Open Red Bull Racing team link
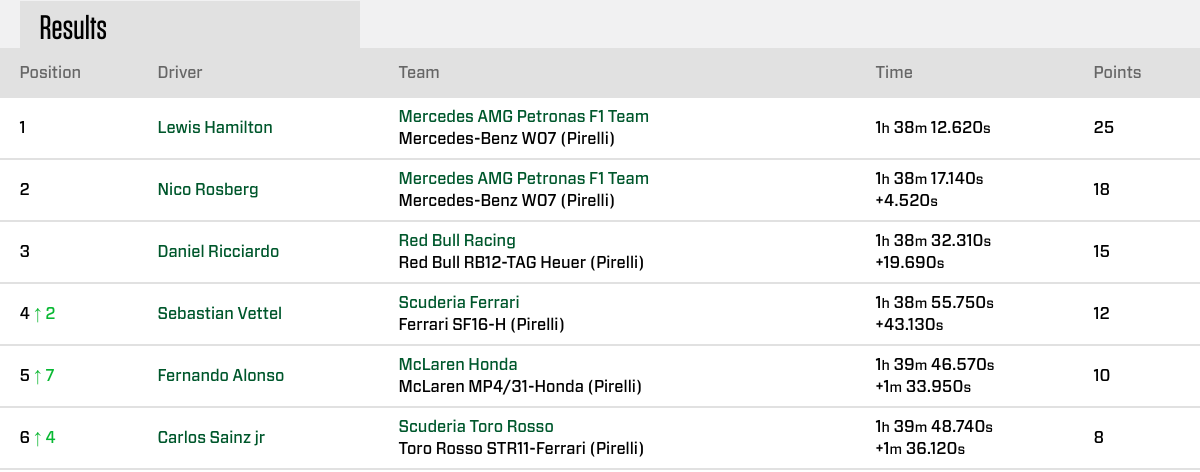This screenshot has height=472, width=1200. point(457,240)
